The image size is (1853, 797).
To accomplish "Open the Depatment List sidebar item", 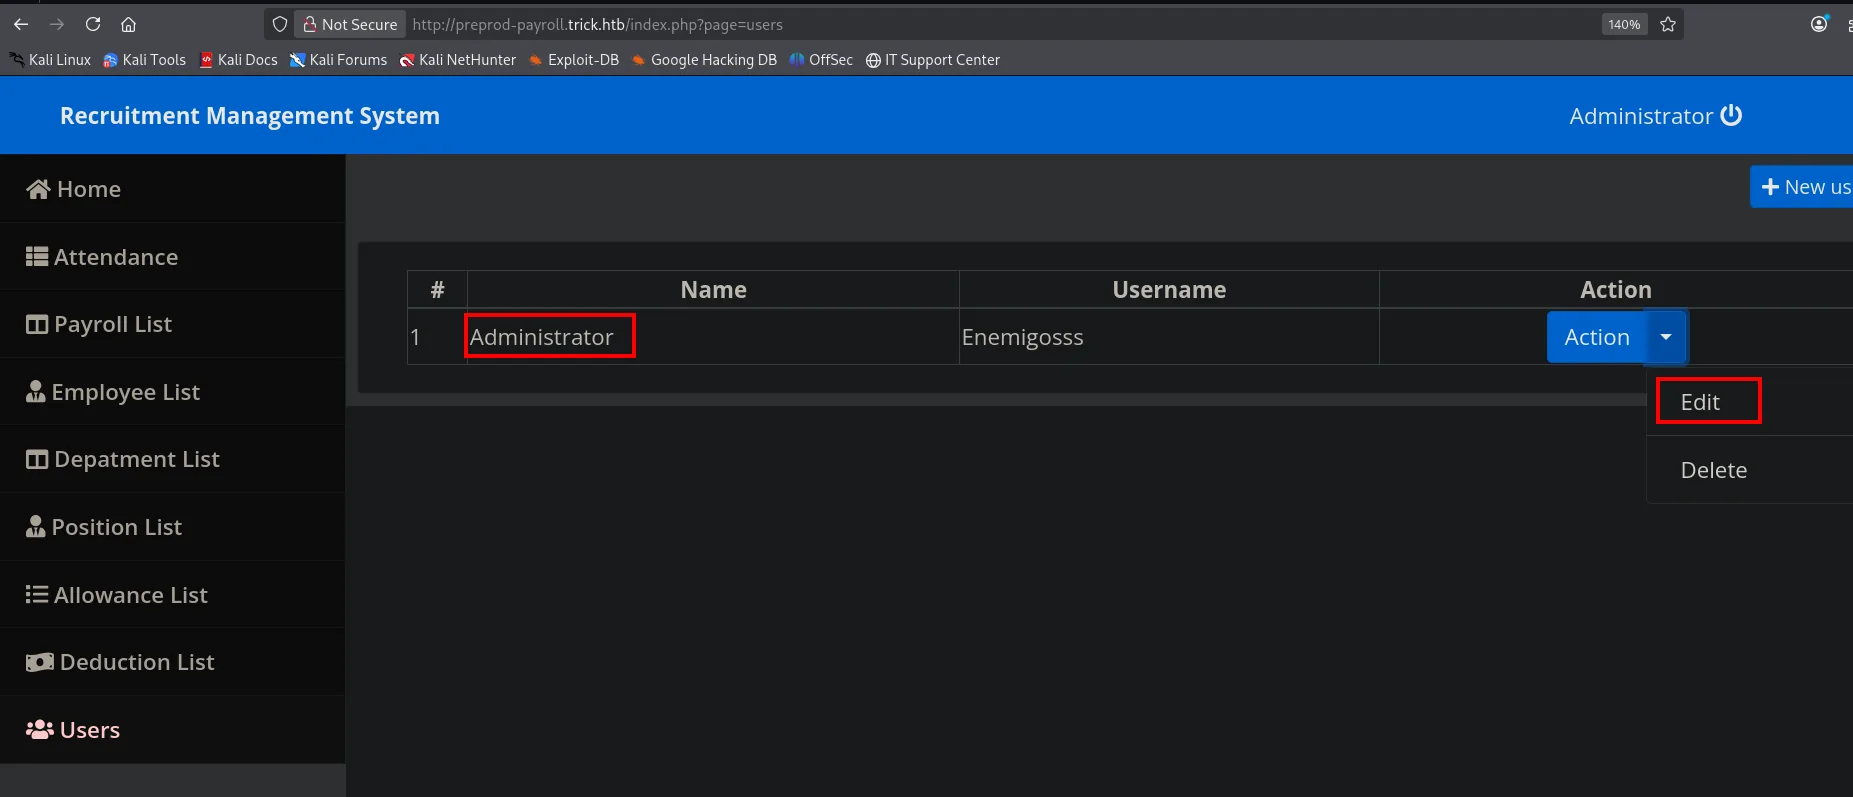I will pyautogui.click(x=172, y=459).
